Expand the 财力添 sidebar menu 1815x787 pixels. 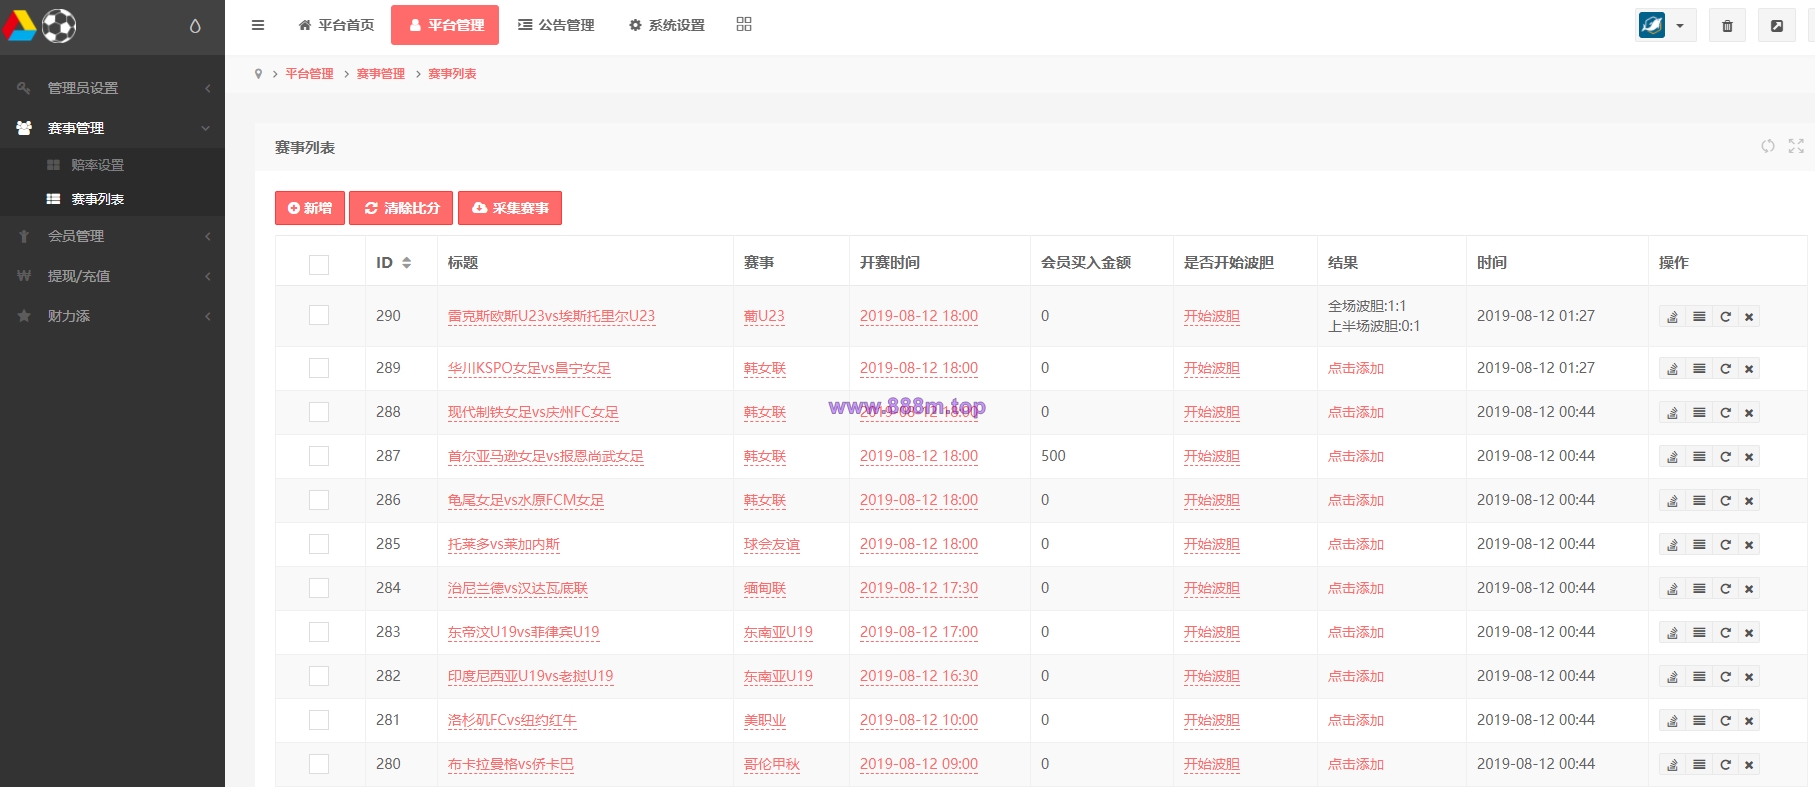[112, 316]
